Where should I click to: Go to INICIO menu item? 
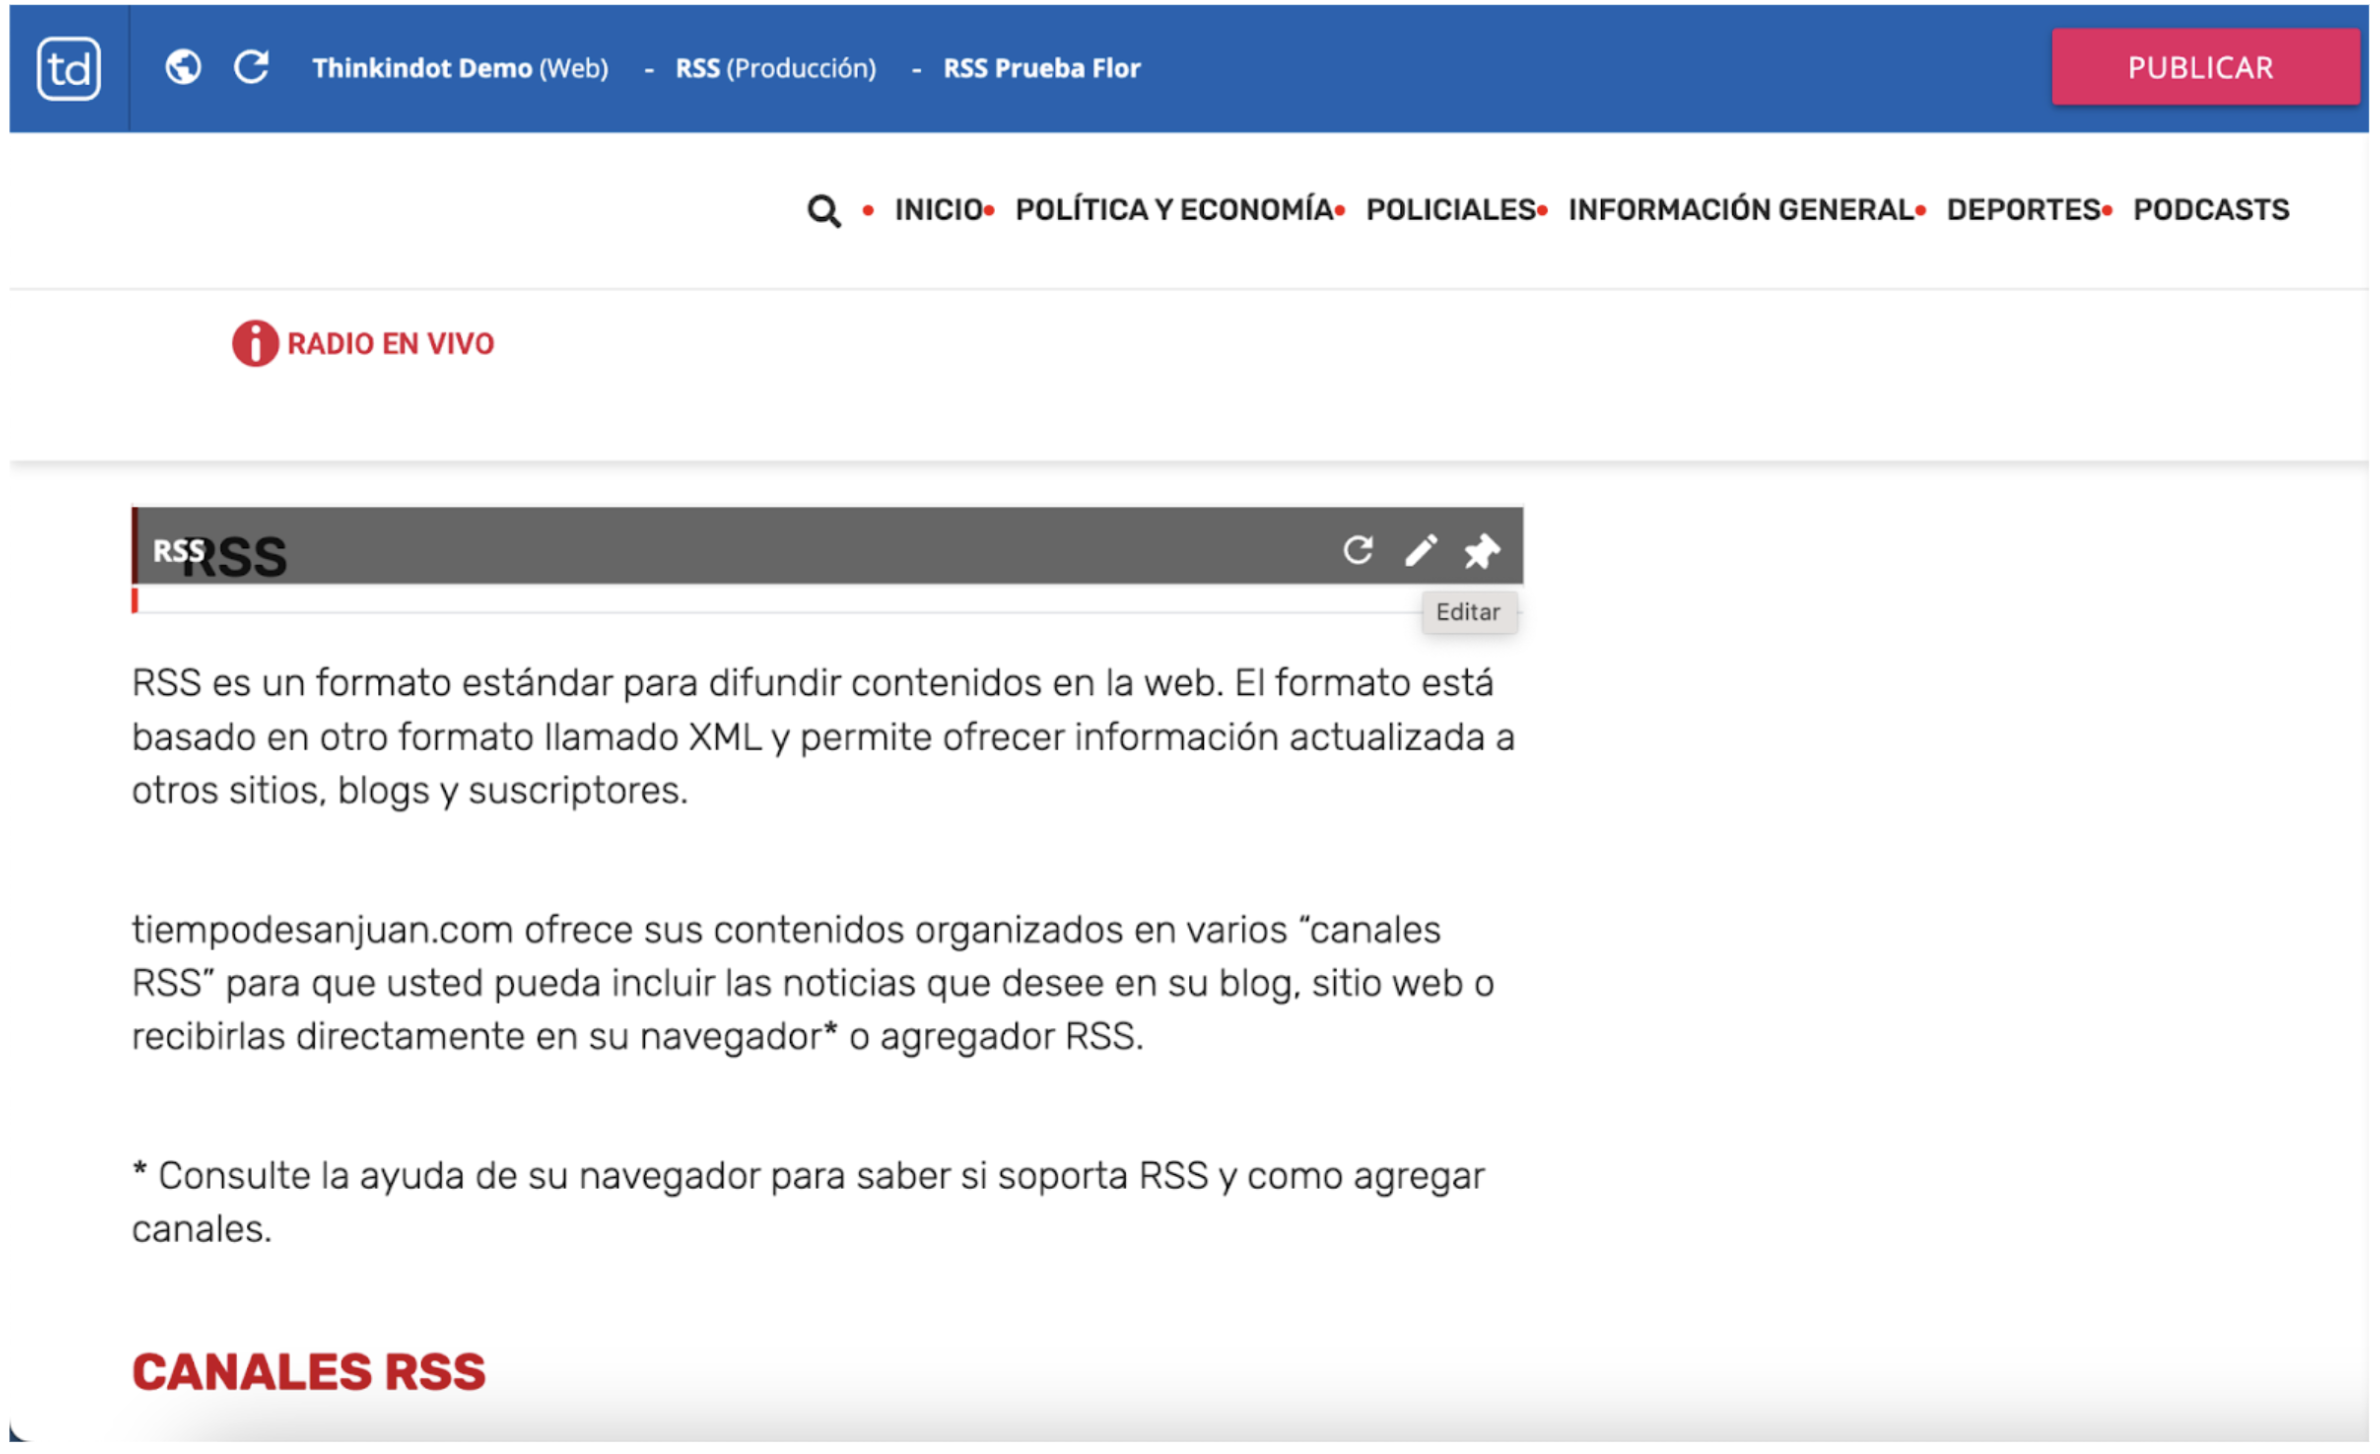[x=937, y=210]
